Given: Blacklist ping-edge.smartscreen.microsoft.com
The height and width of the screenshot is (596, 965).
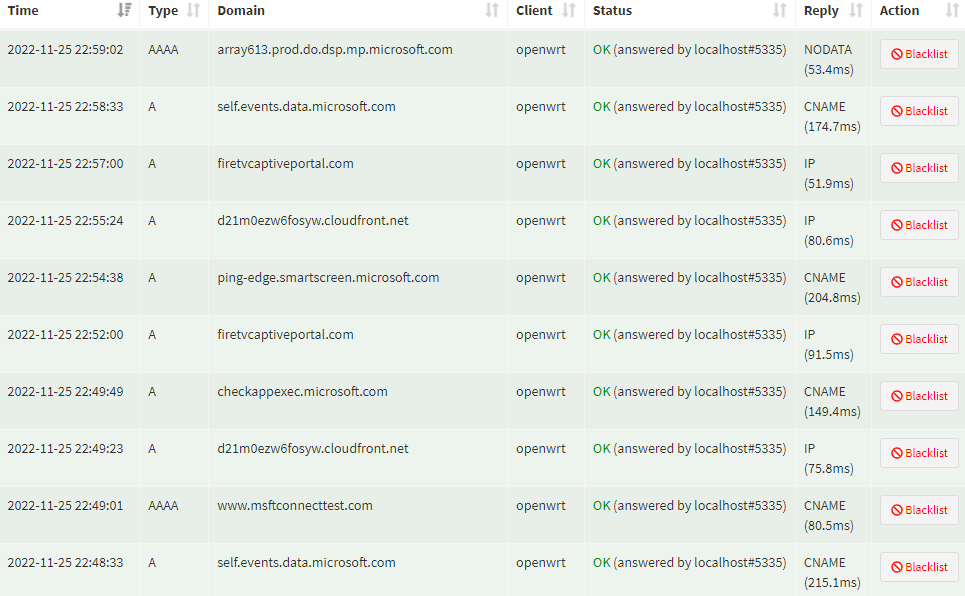Looking at the screenshot, I should 919,282.
